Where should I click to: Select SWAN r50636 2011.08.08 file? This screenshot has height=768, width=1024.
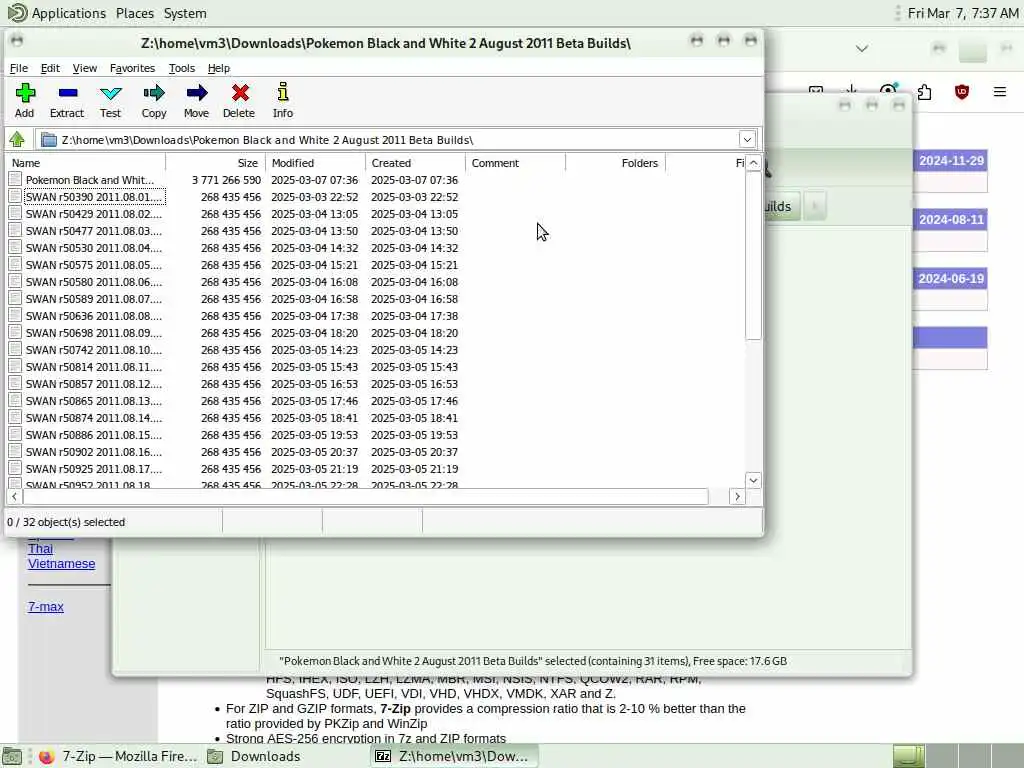[x=94, y=315]
